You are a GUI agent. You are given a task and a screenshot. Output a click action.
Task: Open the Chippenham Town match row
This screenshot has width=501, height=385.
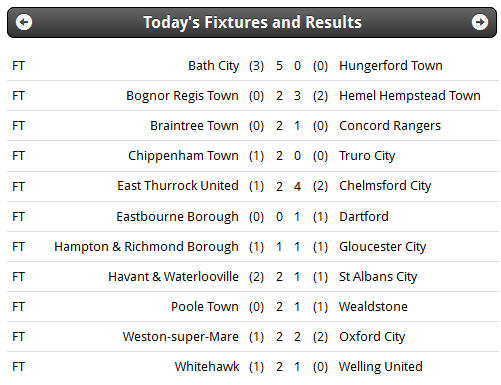[253, 156]
